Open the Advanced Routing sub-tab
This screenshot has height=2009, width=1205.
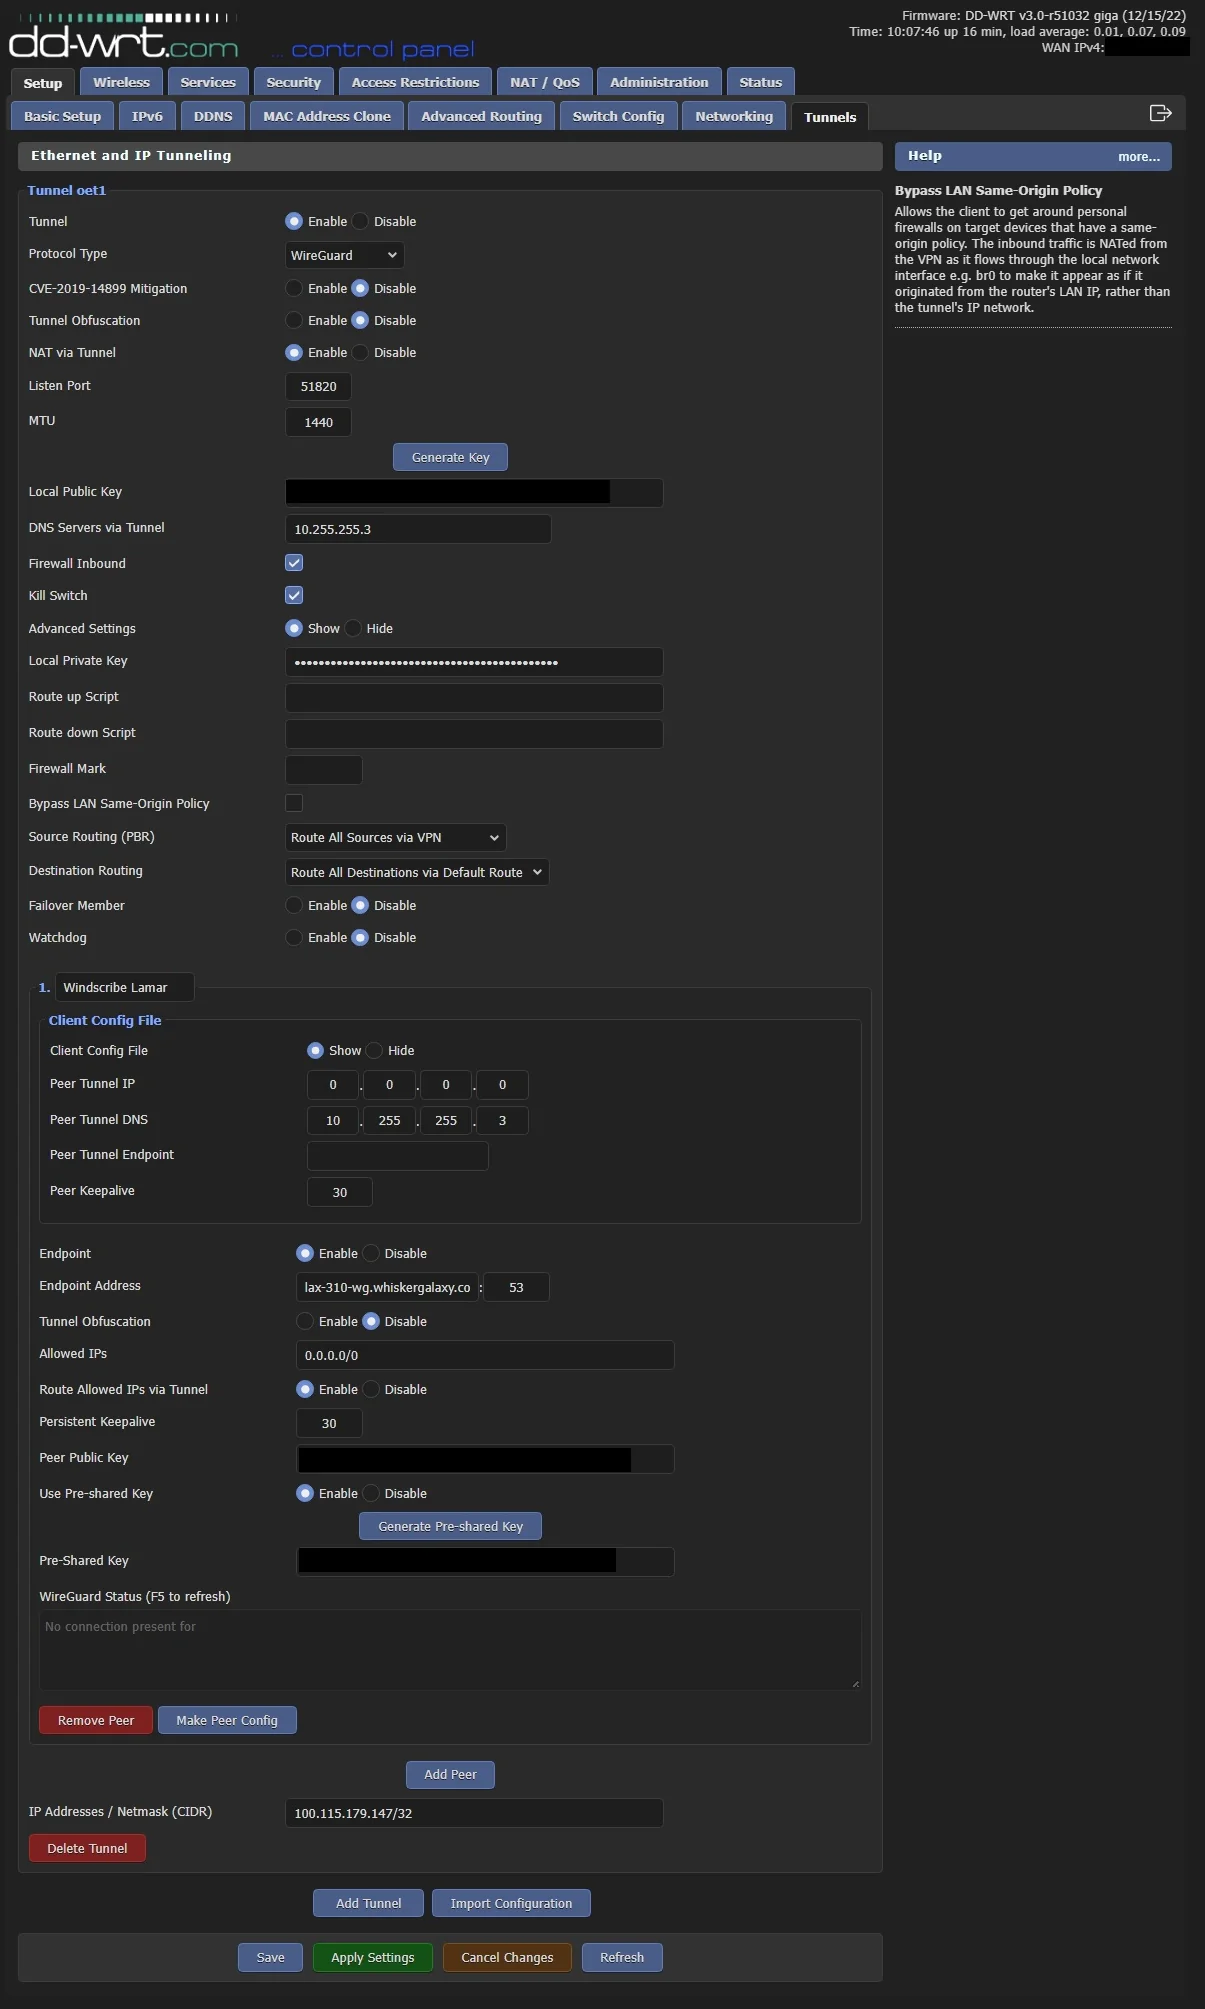[481, 116]
